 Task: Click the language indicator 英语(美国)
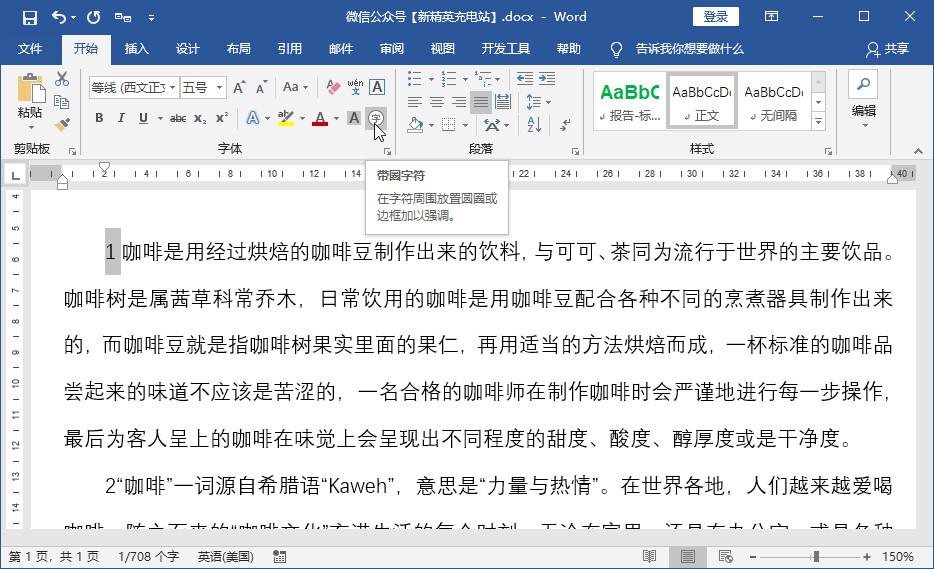225,556
